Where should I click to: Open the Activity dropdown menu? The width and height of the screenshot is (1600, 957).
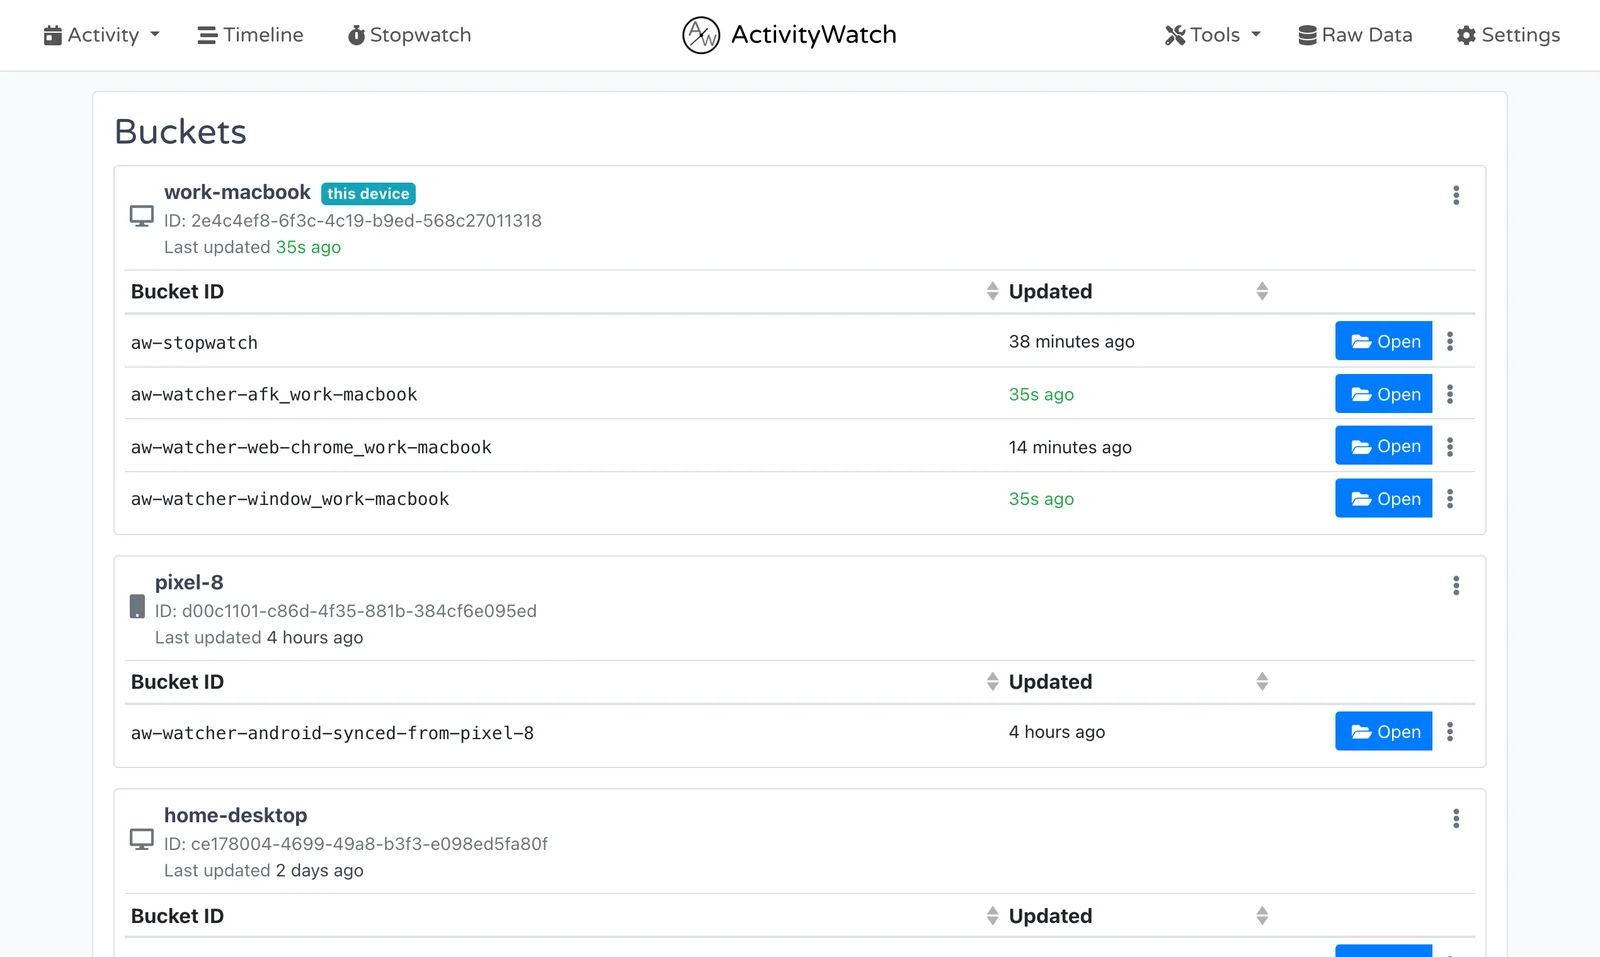tap(101, 35)
